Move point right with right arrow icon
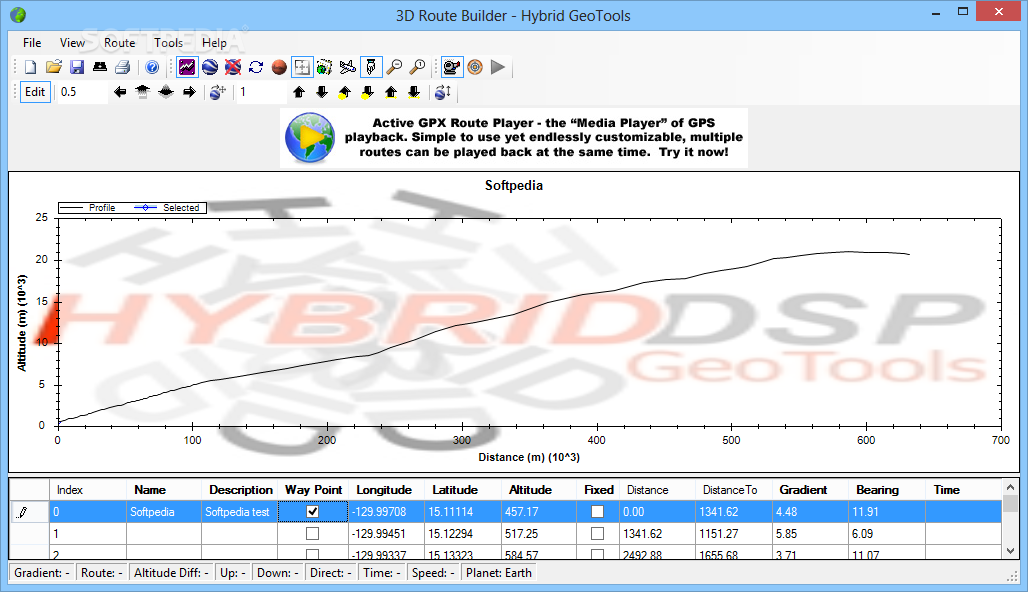This screenshot has width=1028, height=592. click(x=189, y=92)
